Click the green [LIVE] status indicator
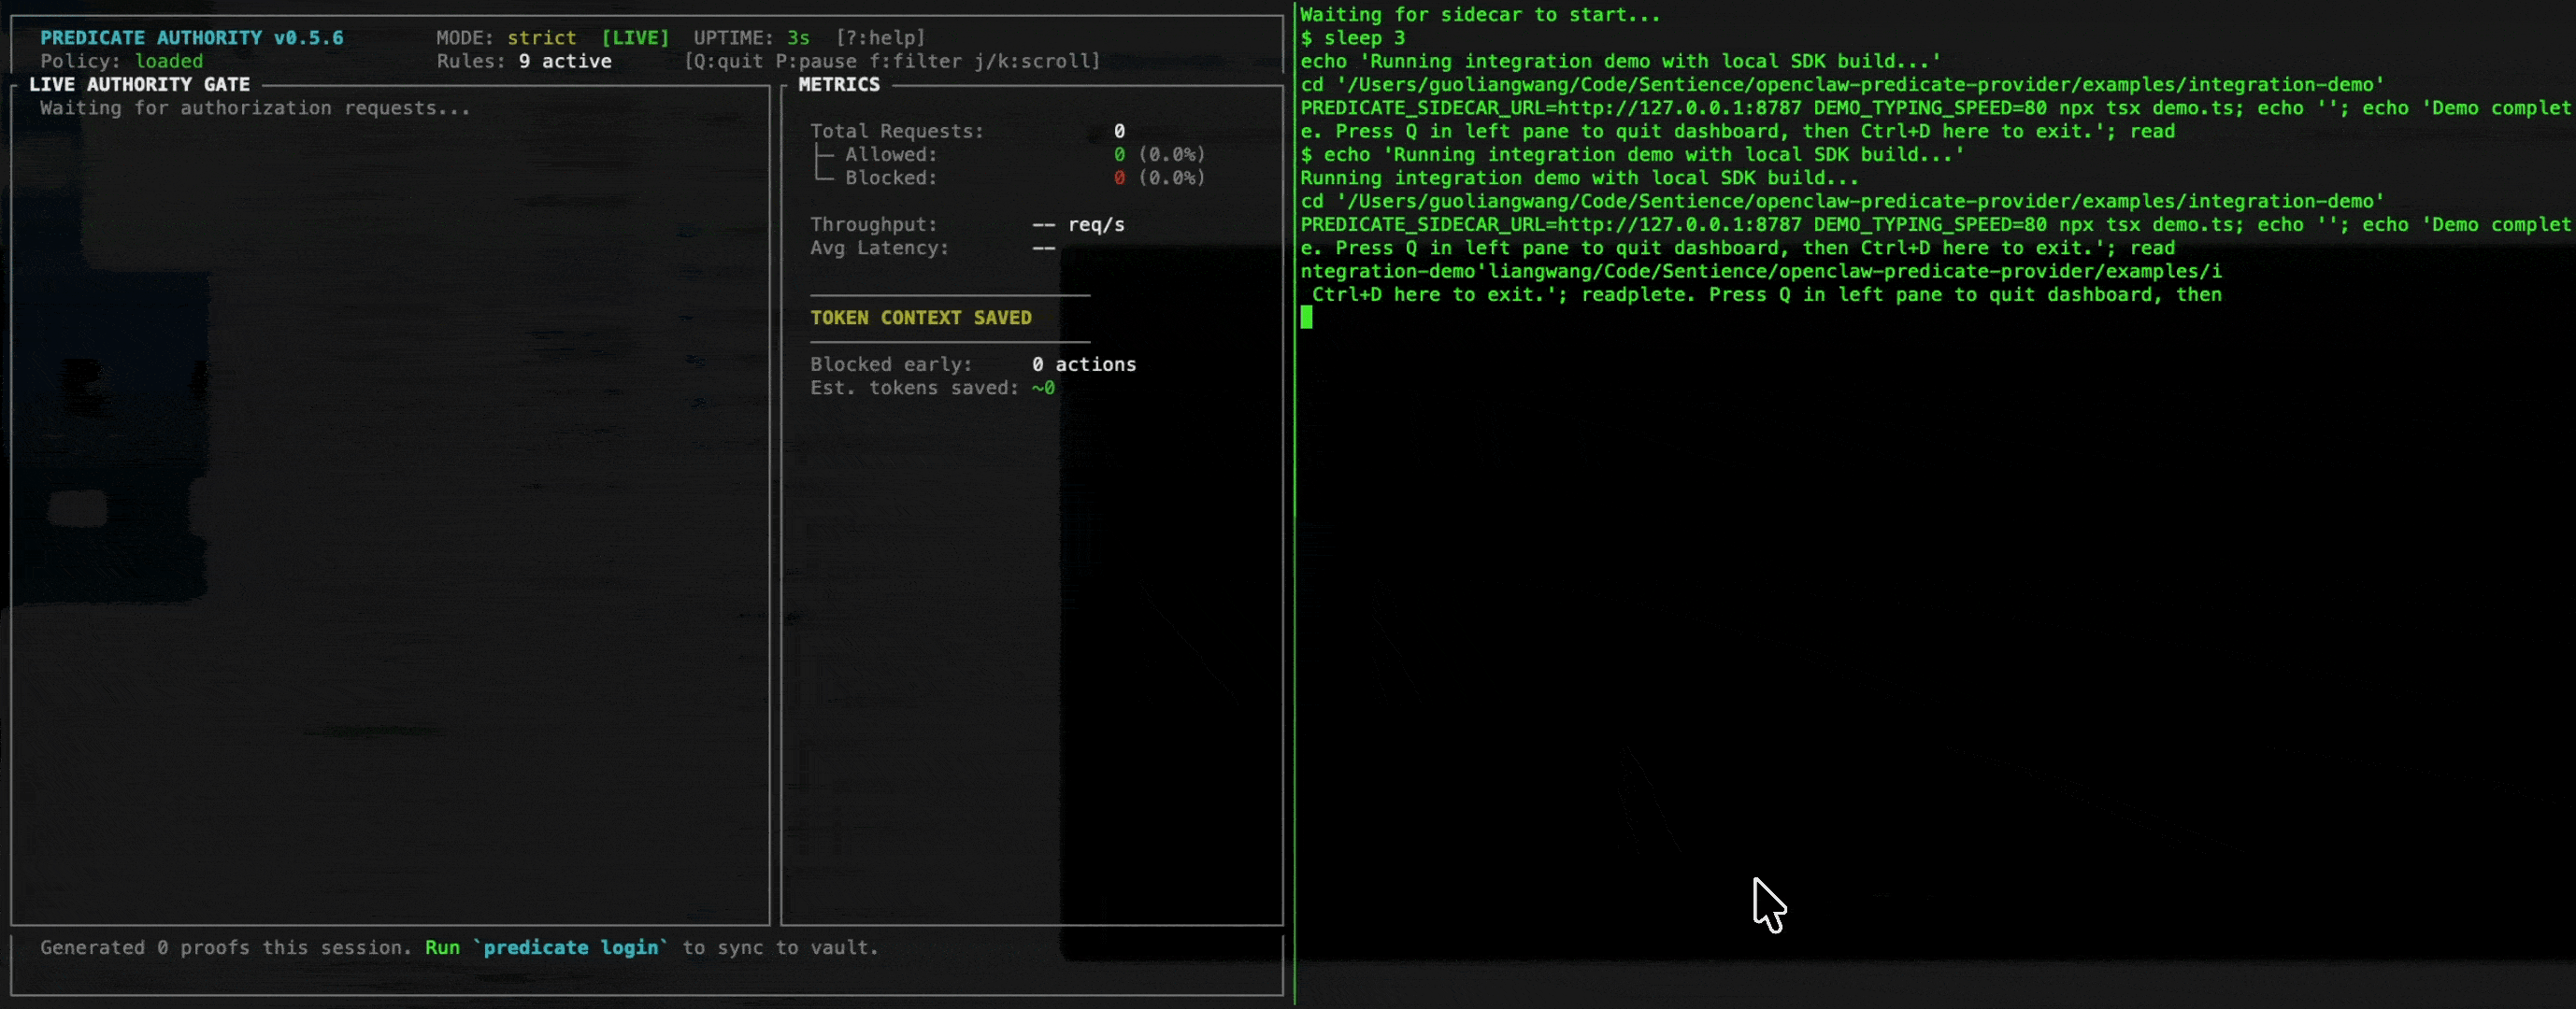This screenshot has height=1009, width=2576. pos(636,37)
